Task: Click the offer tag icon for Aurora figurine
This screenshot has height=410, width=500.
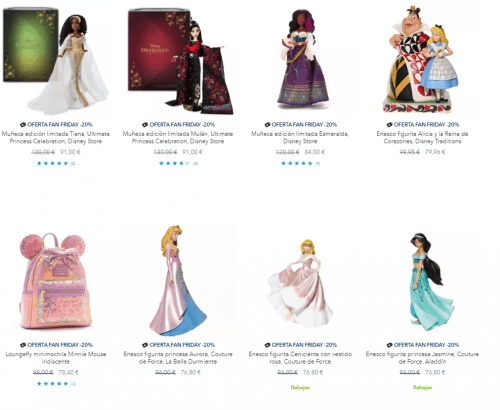Action: pos(145,345)
